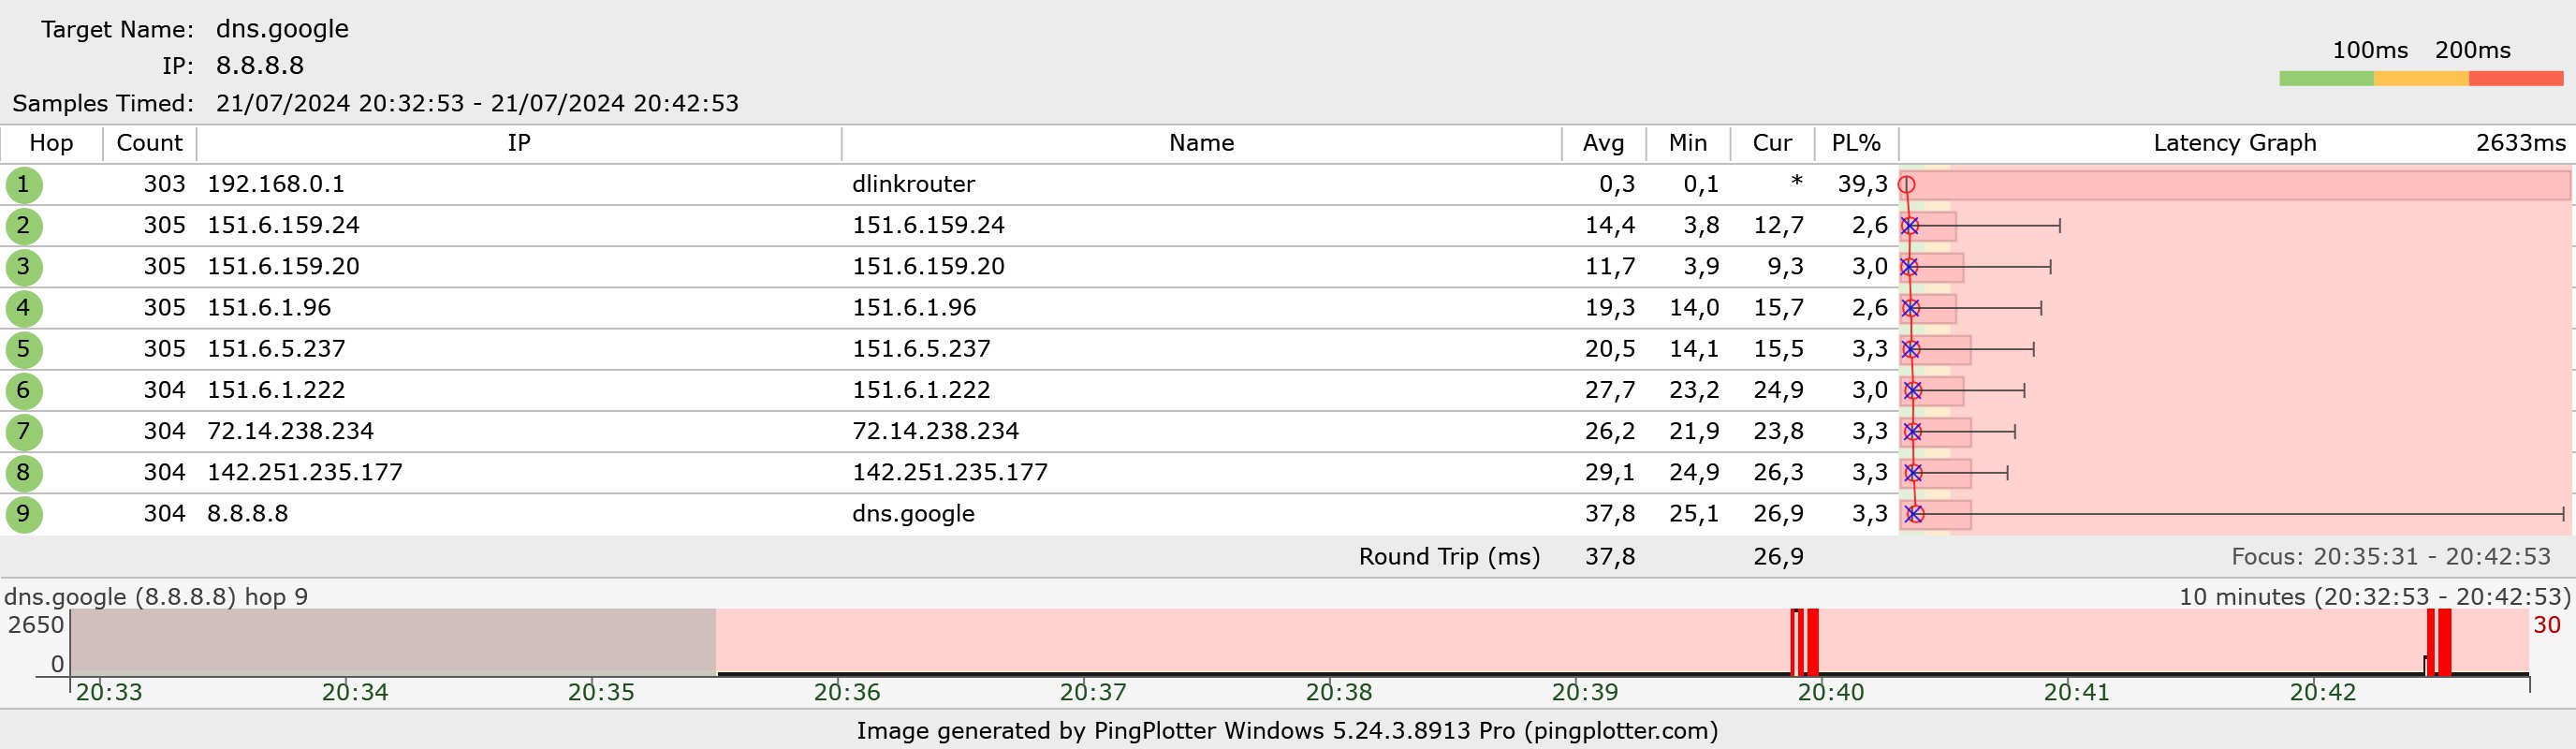The width and height of the screenshot is (2576, 749).
Task: Click the Name column header
Action: [1201, 143]
